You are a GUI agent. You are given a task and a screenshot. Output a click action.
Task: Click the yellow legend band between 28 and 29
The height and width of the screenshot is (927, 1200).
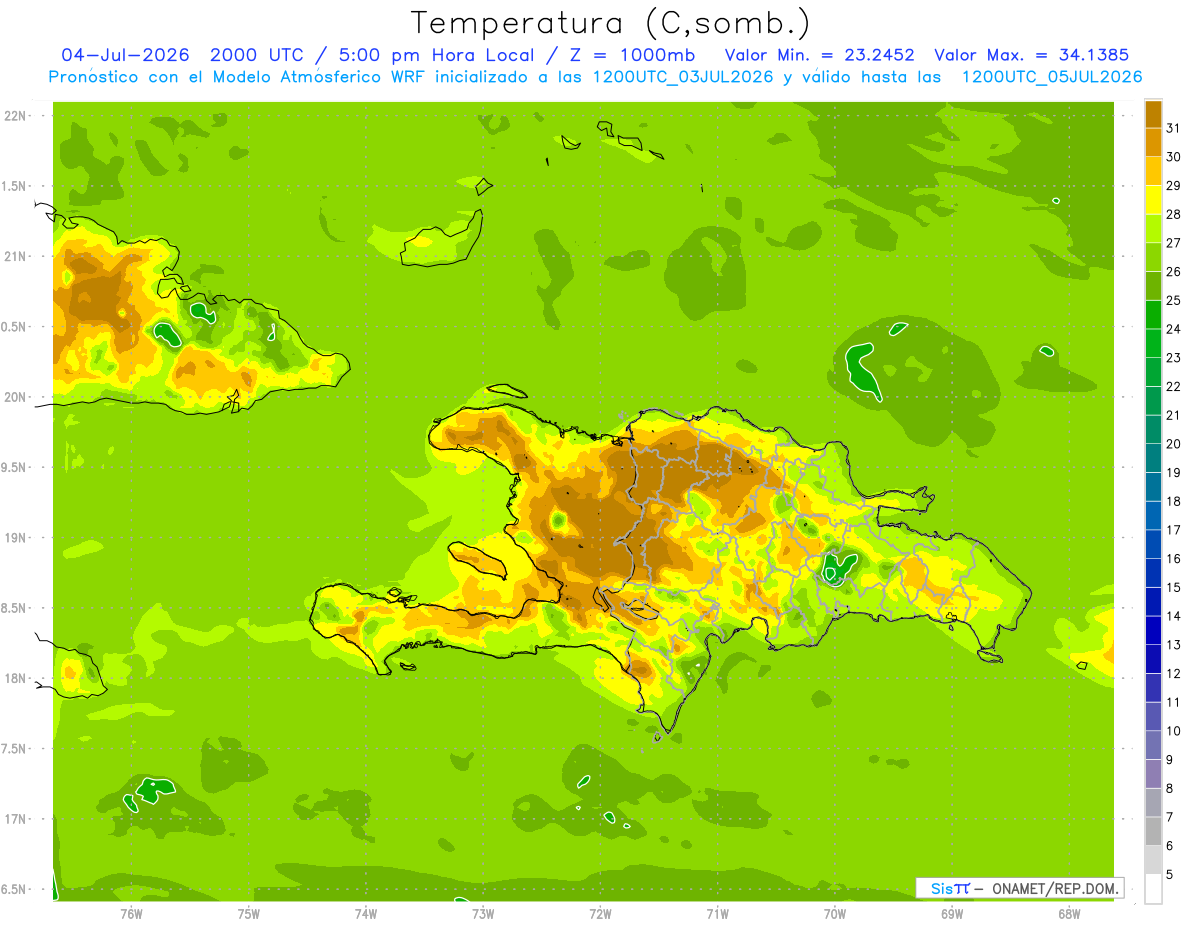(x=1153, y=200)
